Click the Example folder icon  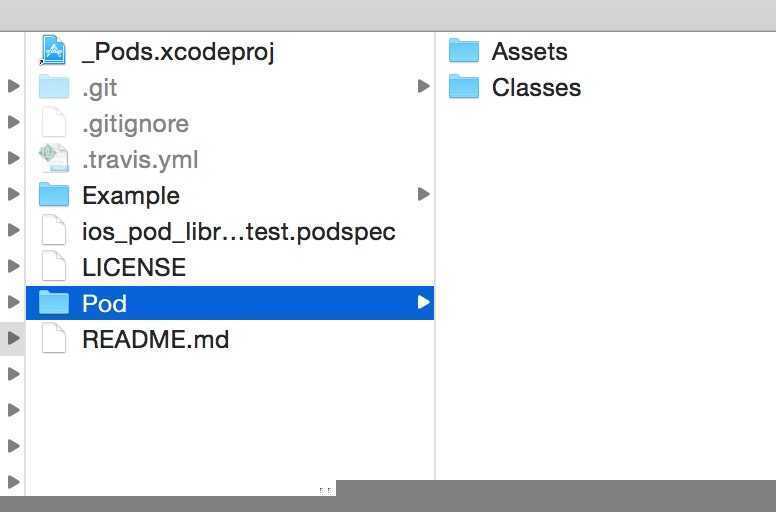53,194
